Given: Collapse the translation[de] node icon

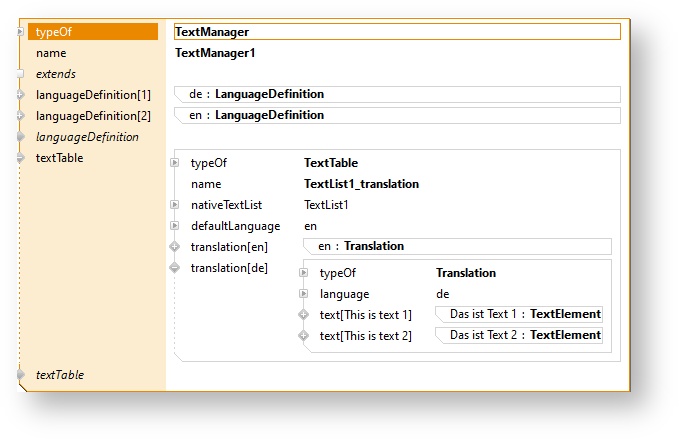Looking at the screenshot, I should pyautogui.click(x=175, y=268).
